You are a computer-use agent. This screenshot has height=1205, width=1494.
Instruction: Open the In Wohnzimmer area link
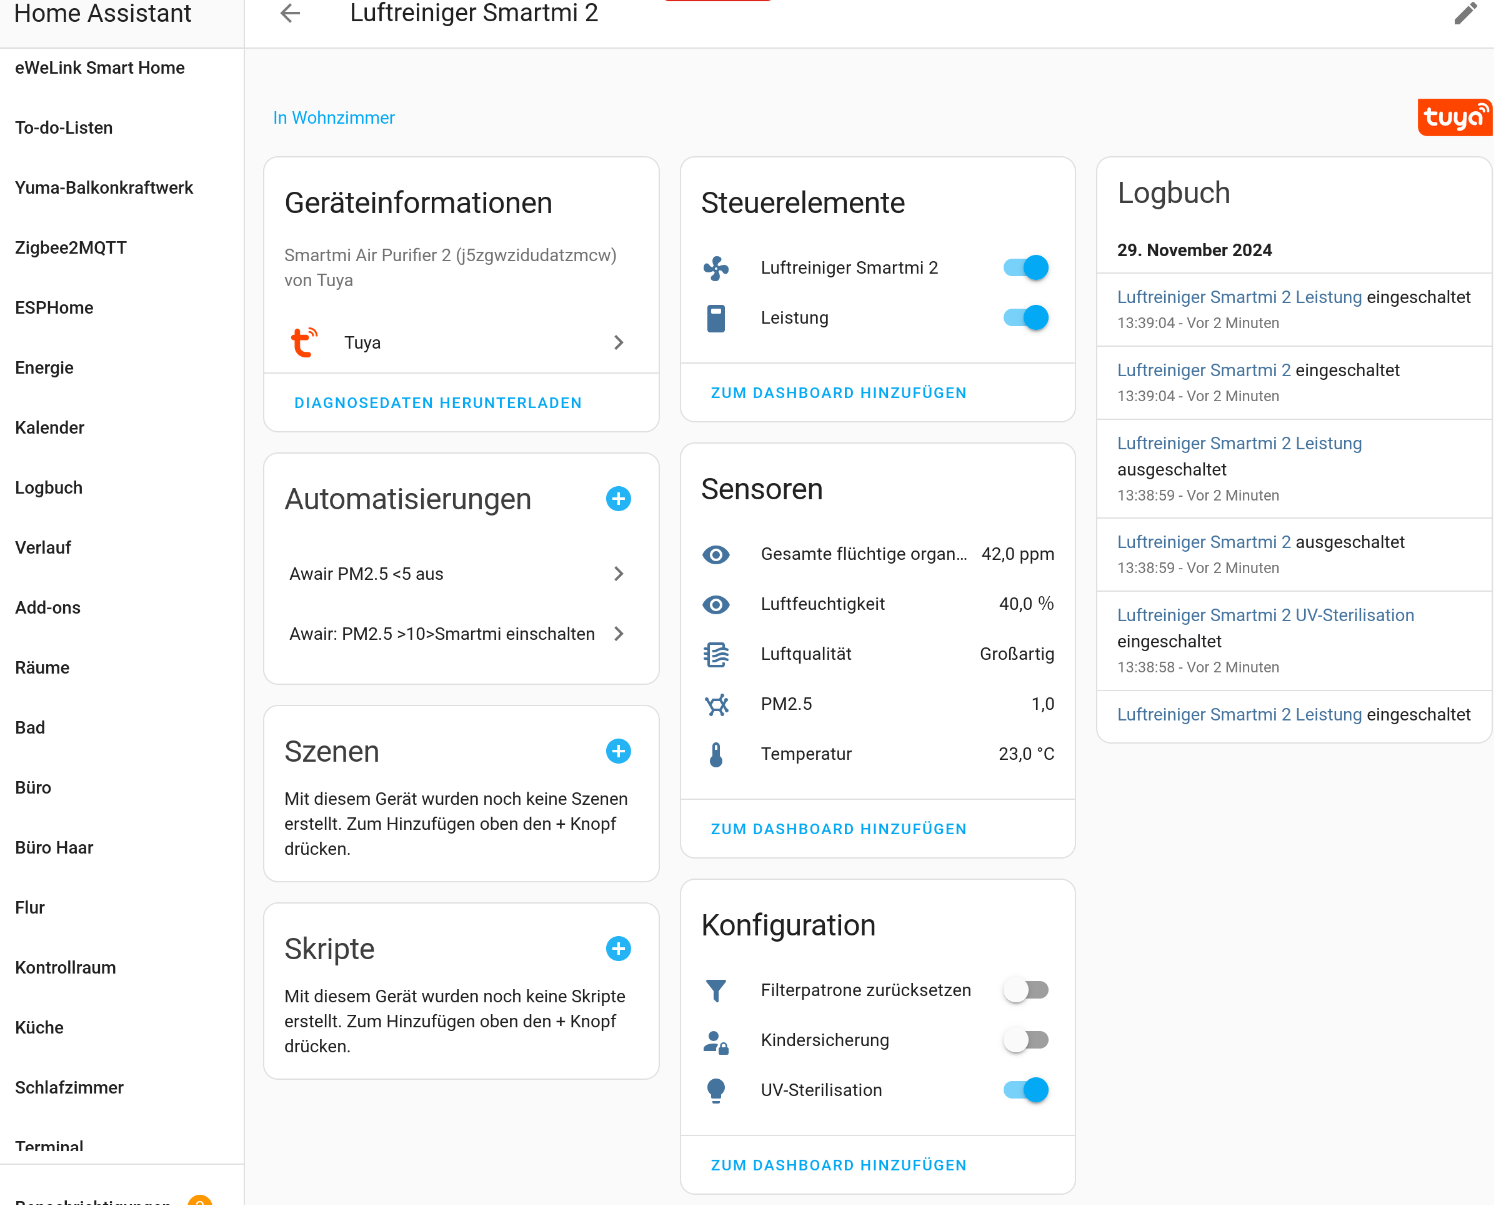coord(334,118)
